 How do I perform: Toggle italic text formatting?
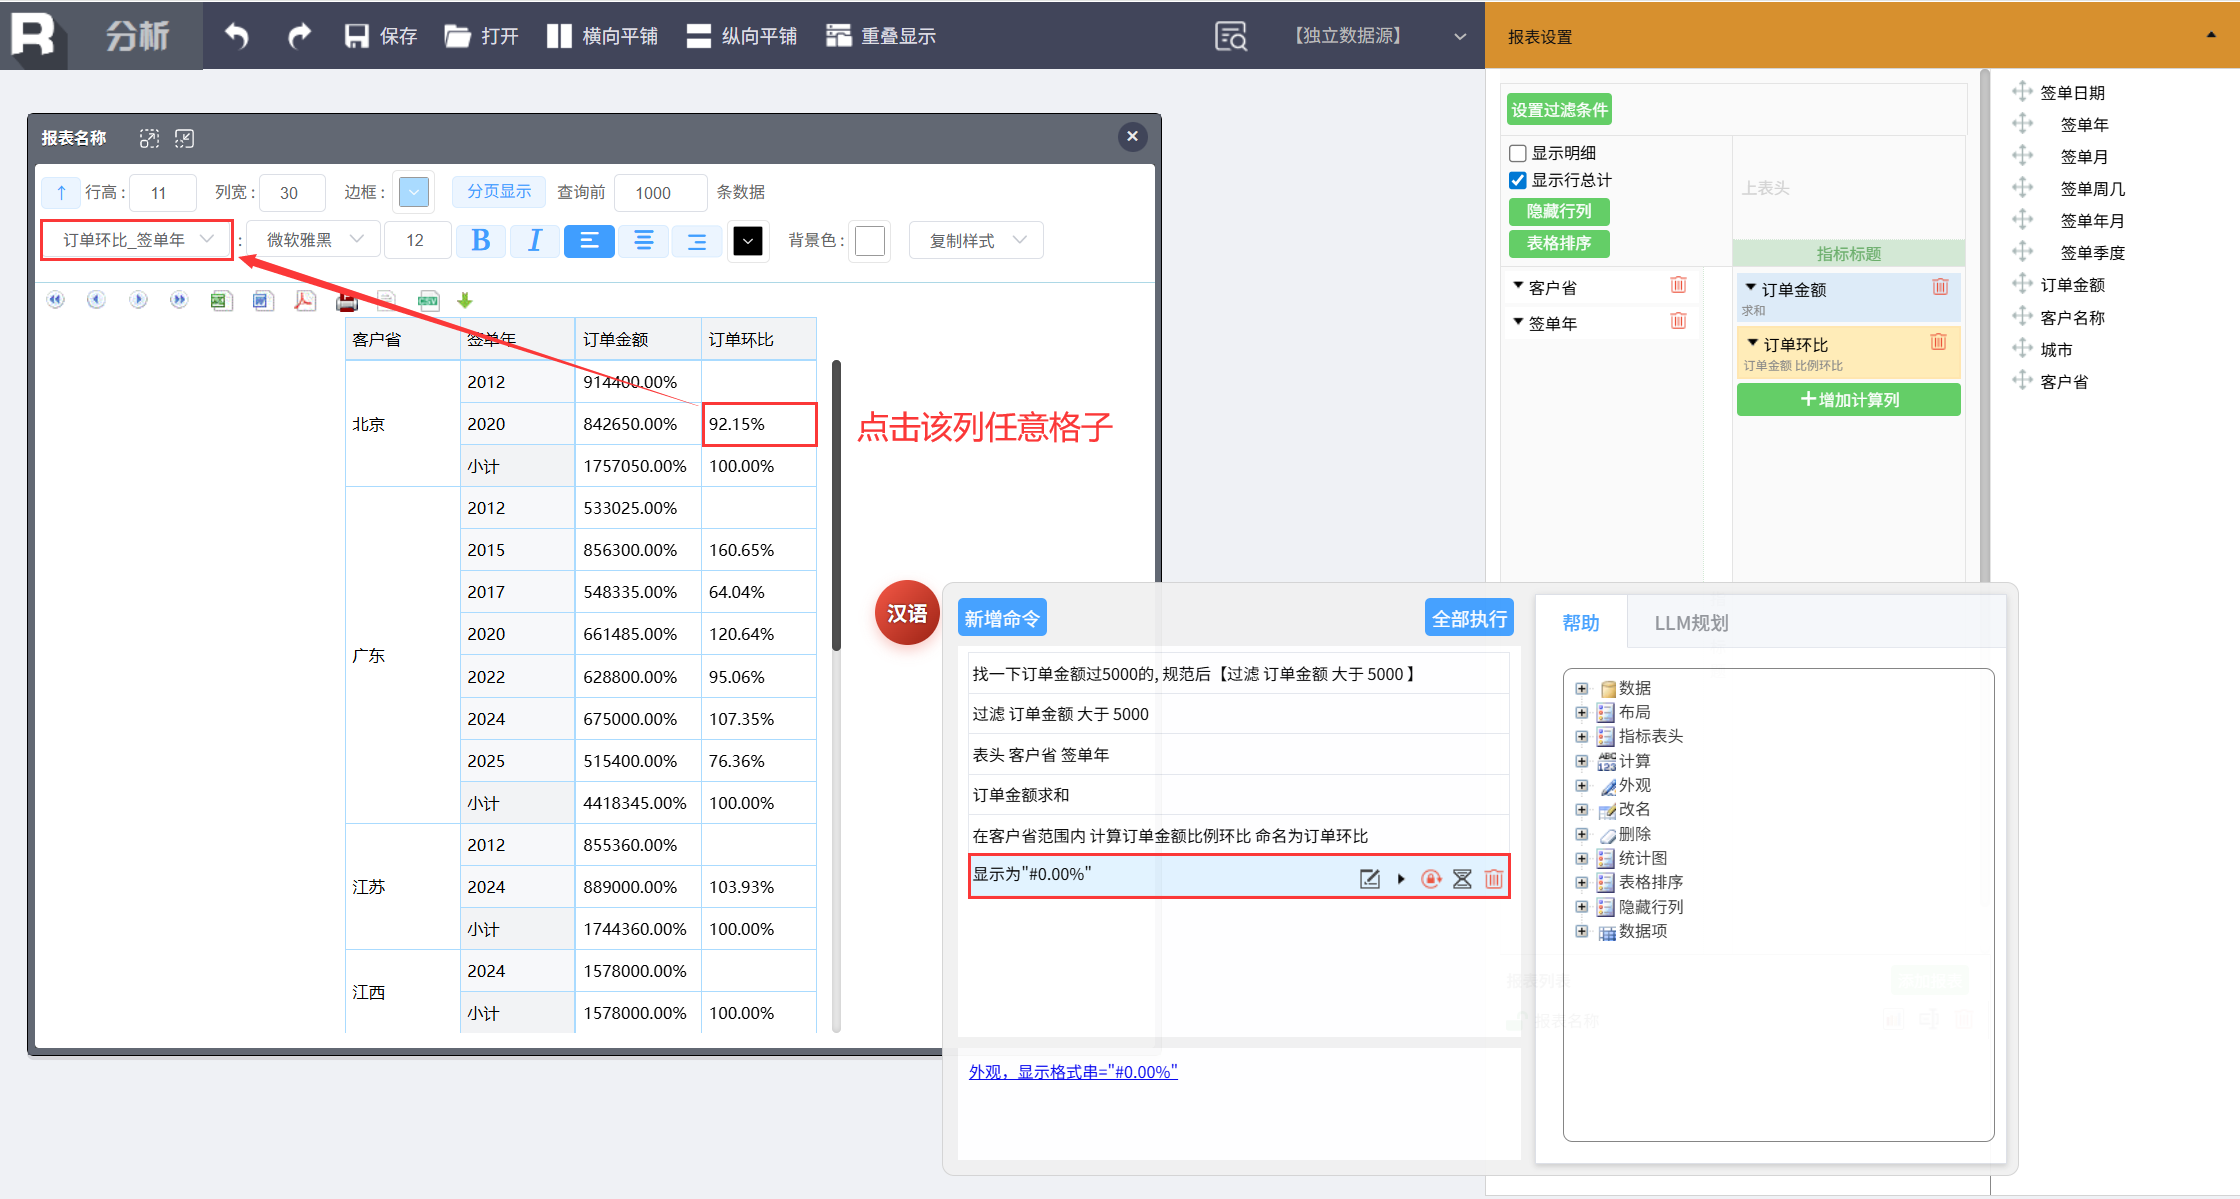click(535, 240)
